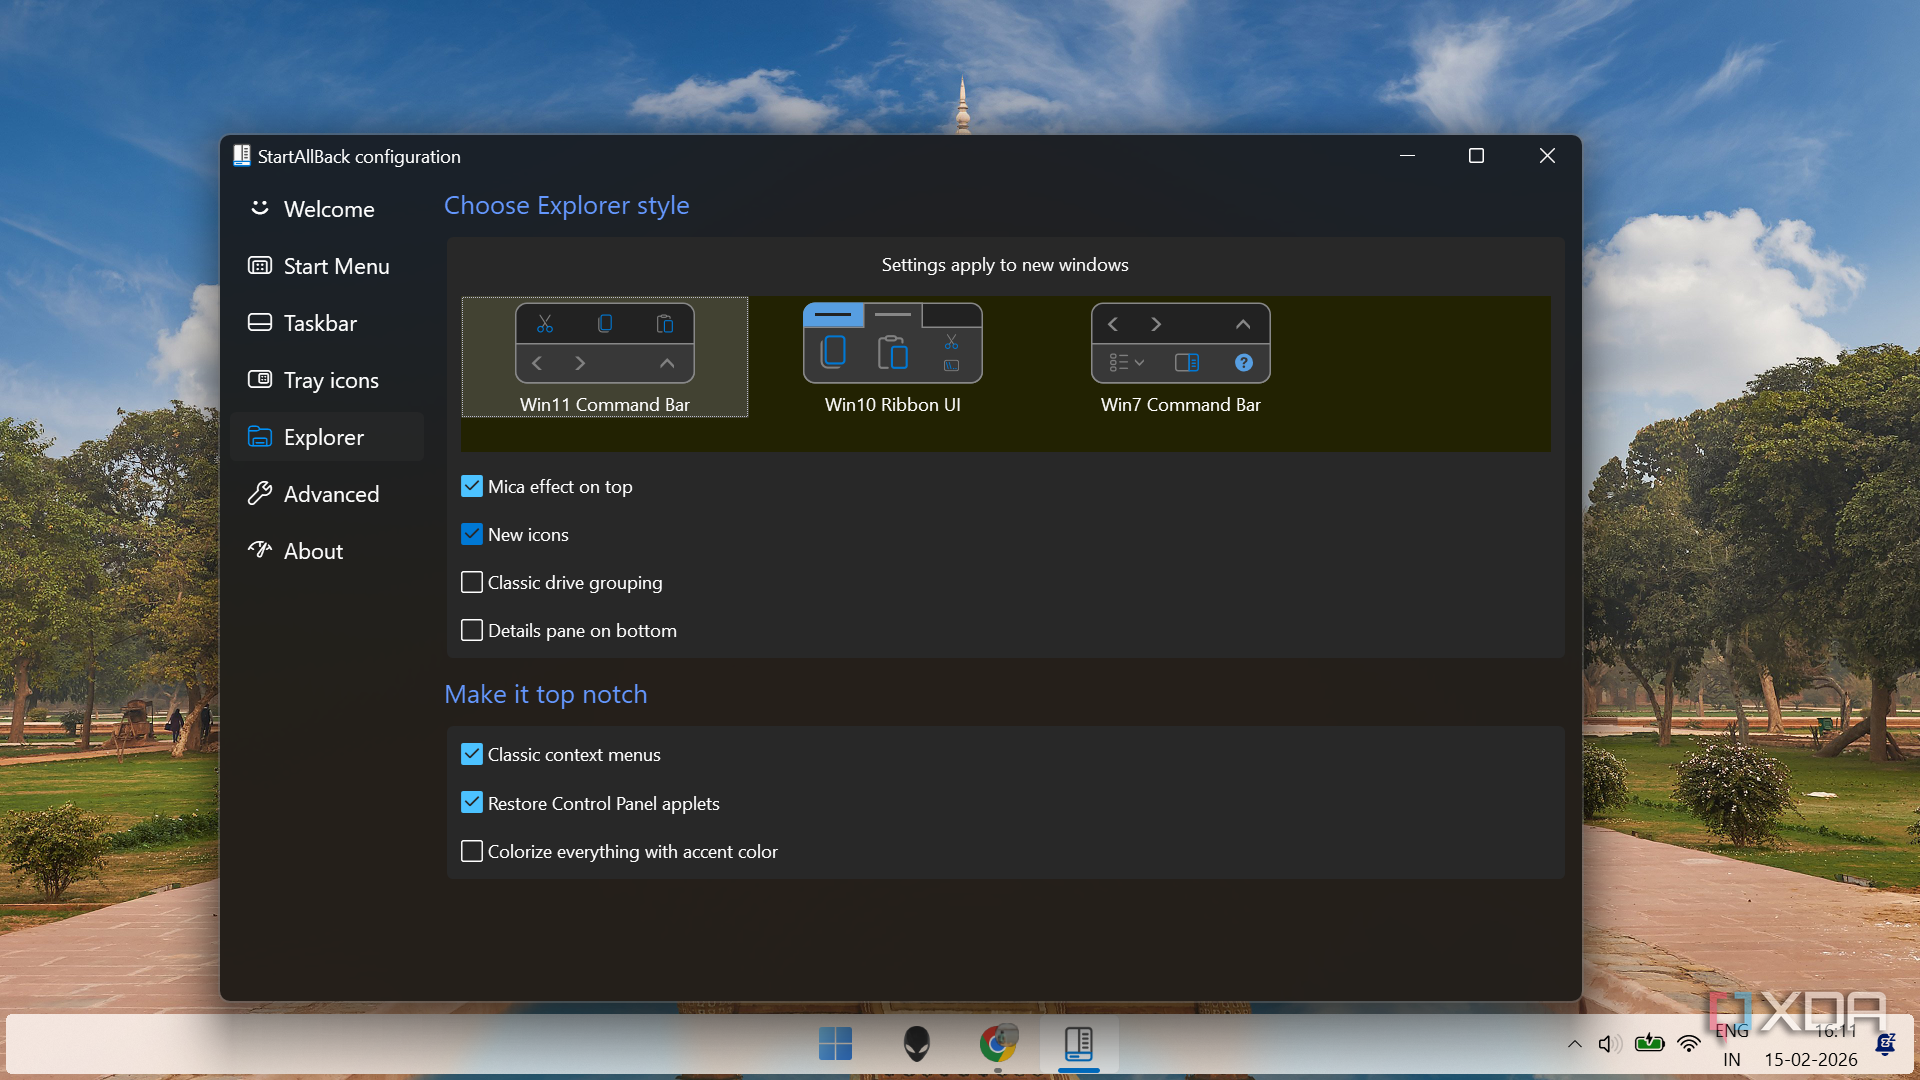Close the StartAllBack configuration window
1920x1080 pixels.
(1547, 156)
